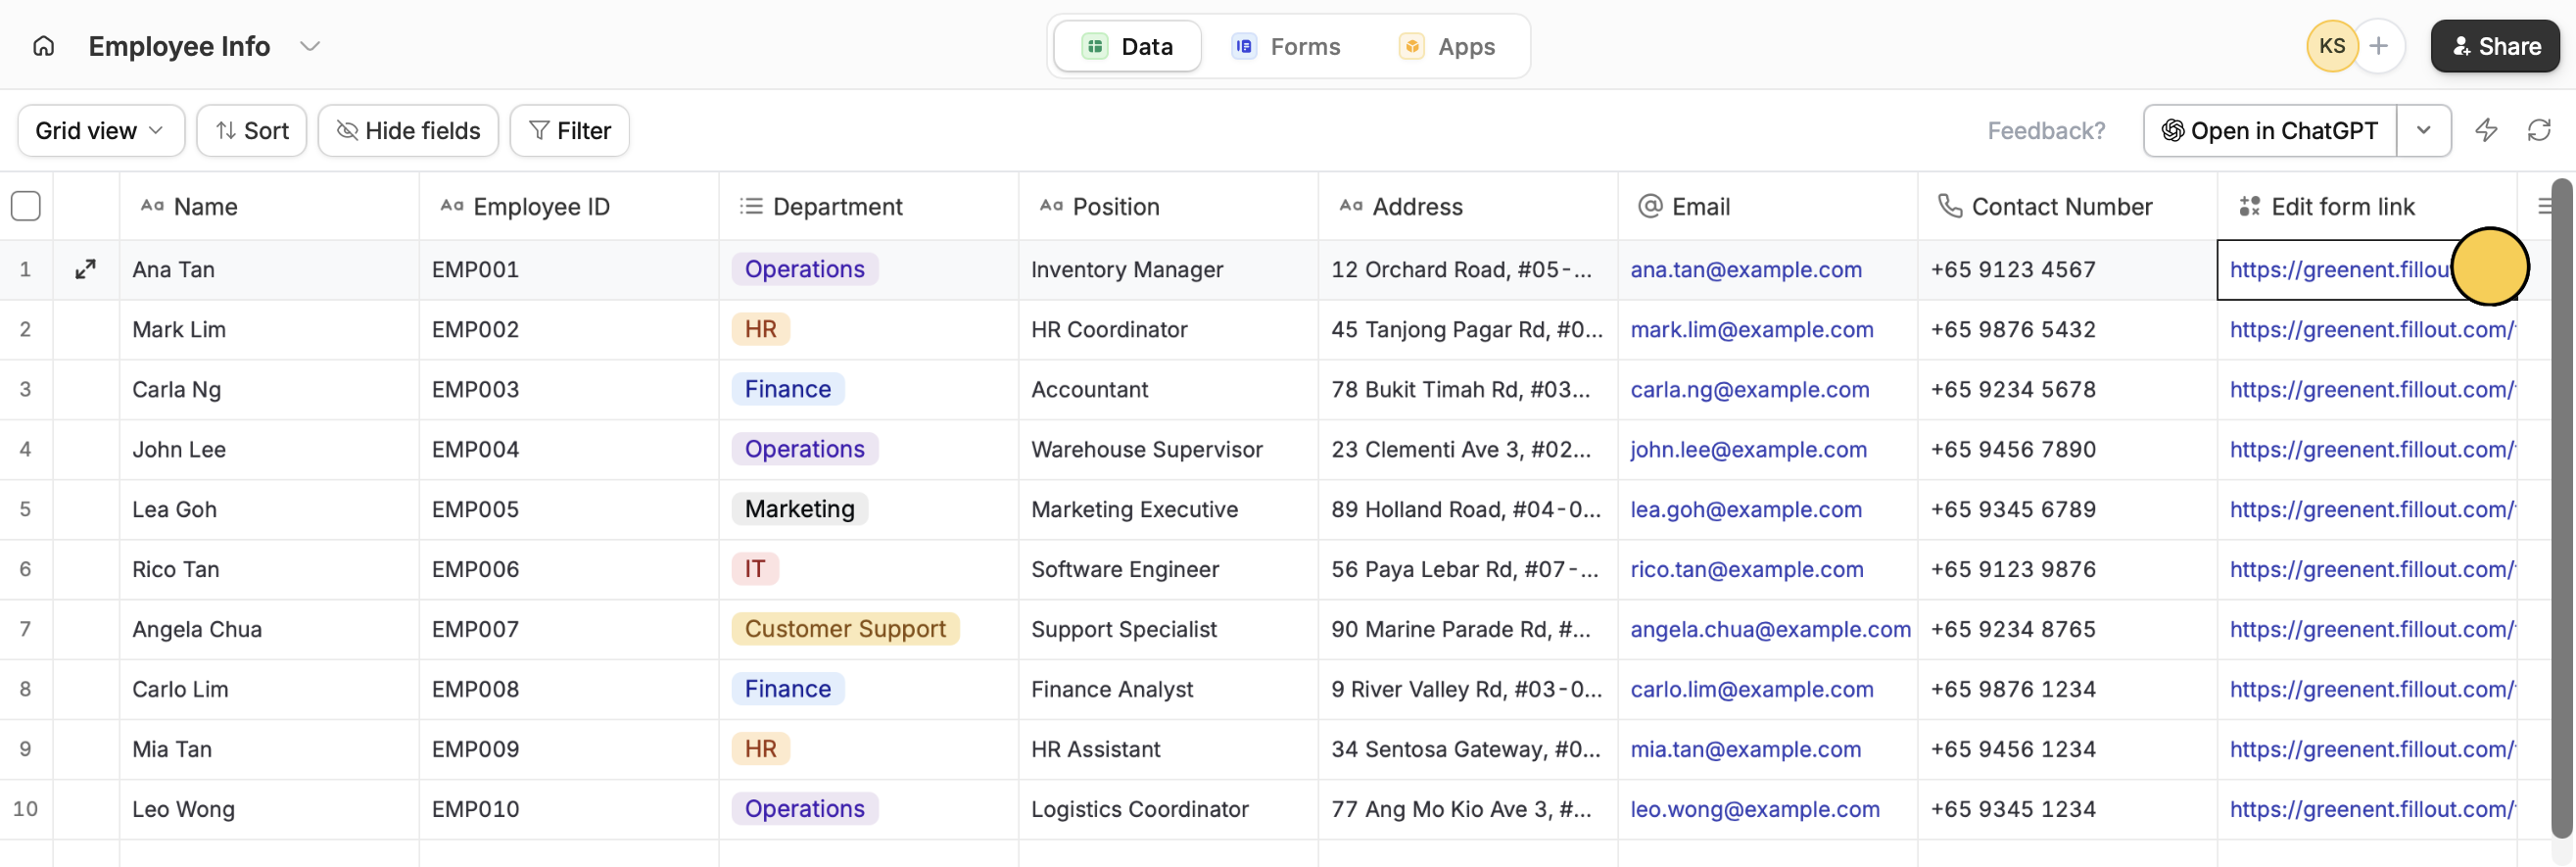The height and width of the screenshot is (867, 2576).
Task: Switch to the Forms tab
Action: (1286, 46)
